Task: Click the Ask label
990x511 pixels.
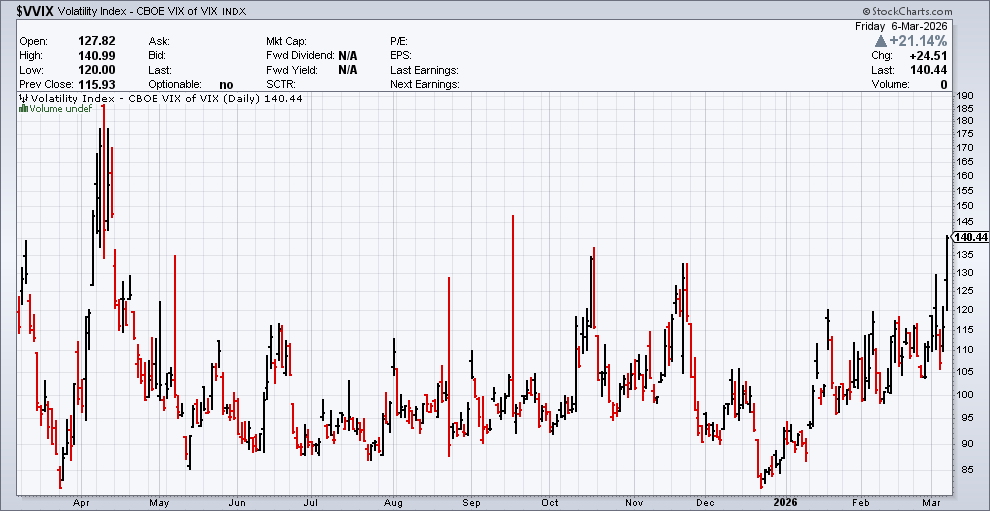Action: pos(159,41)
